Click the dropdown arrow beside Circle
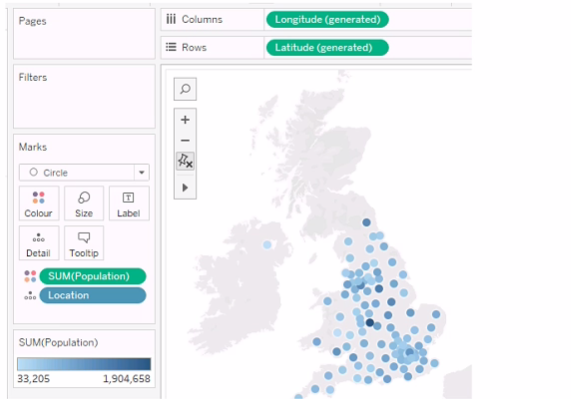Viewport: 571px width, 399px height. coord(142,173)
